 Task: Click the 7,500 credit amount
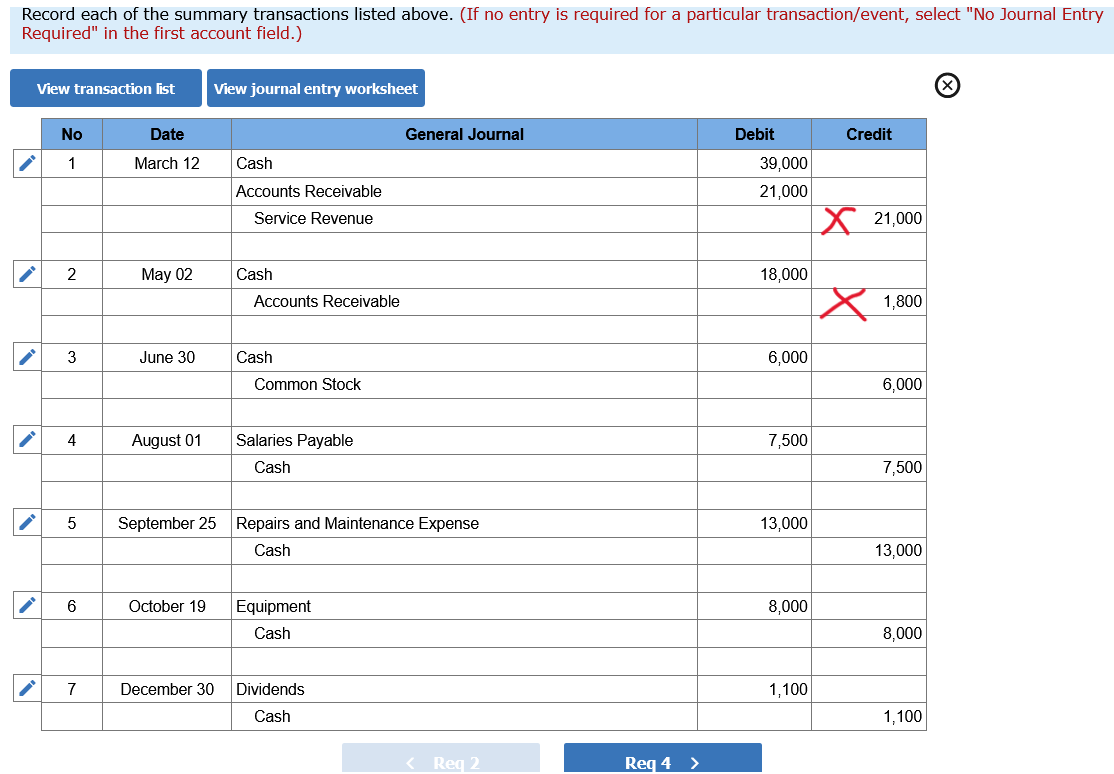point(869,468)
